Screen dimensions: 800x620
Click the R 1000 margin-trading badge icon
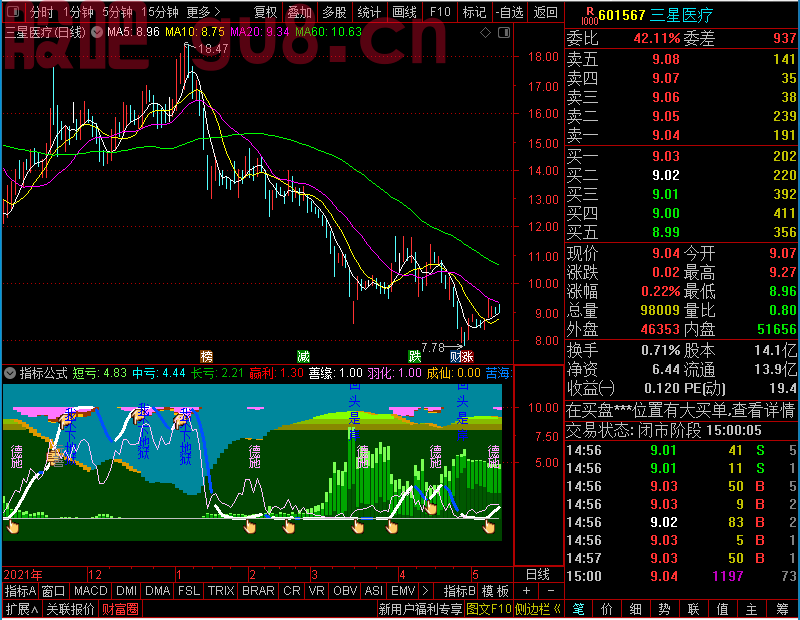[x=589, y=15]
